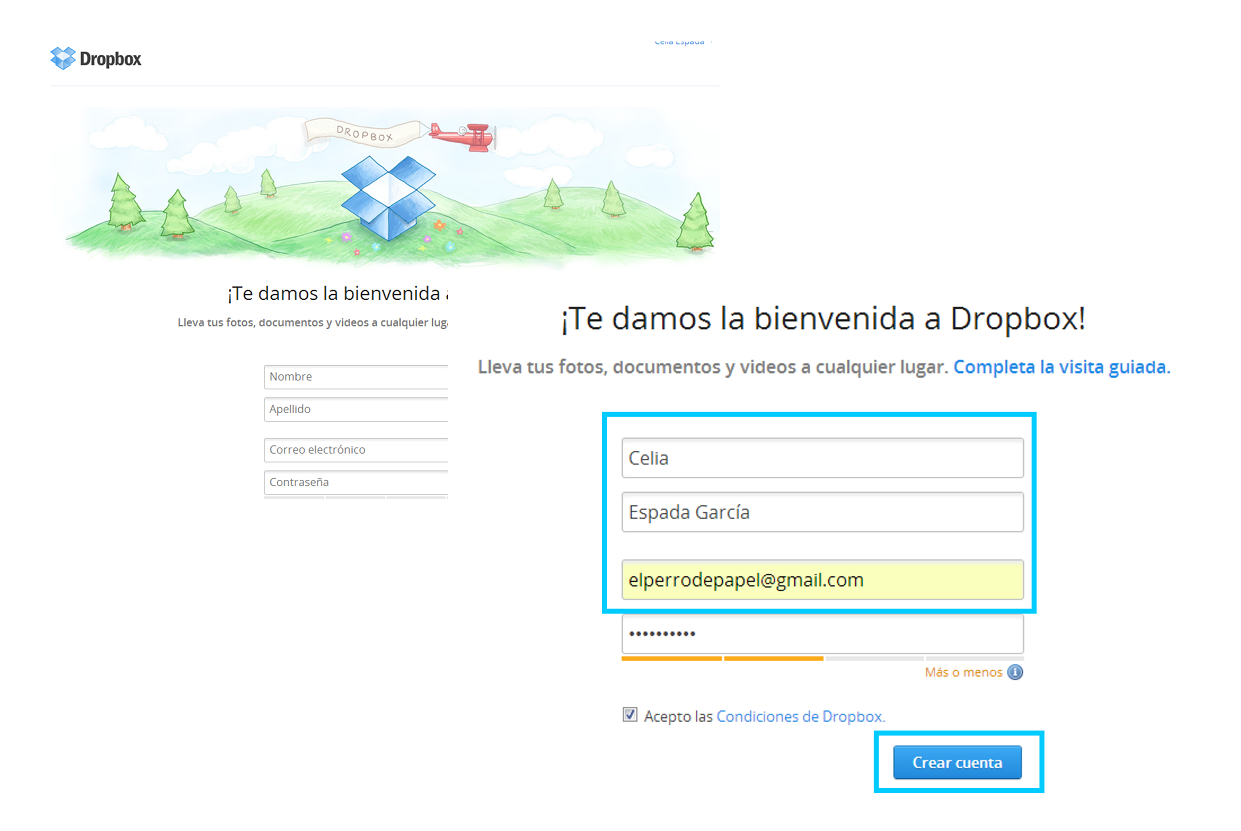Image resolution: width=1241 pixels, height=831 pixels.
Task: Click the Contraseña field in background page
Action: (x=356, y=482)
